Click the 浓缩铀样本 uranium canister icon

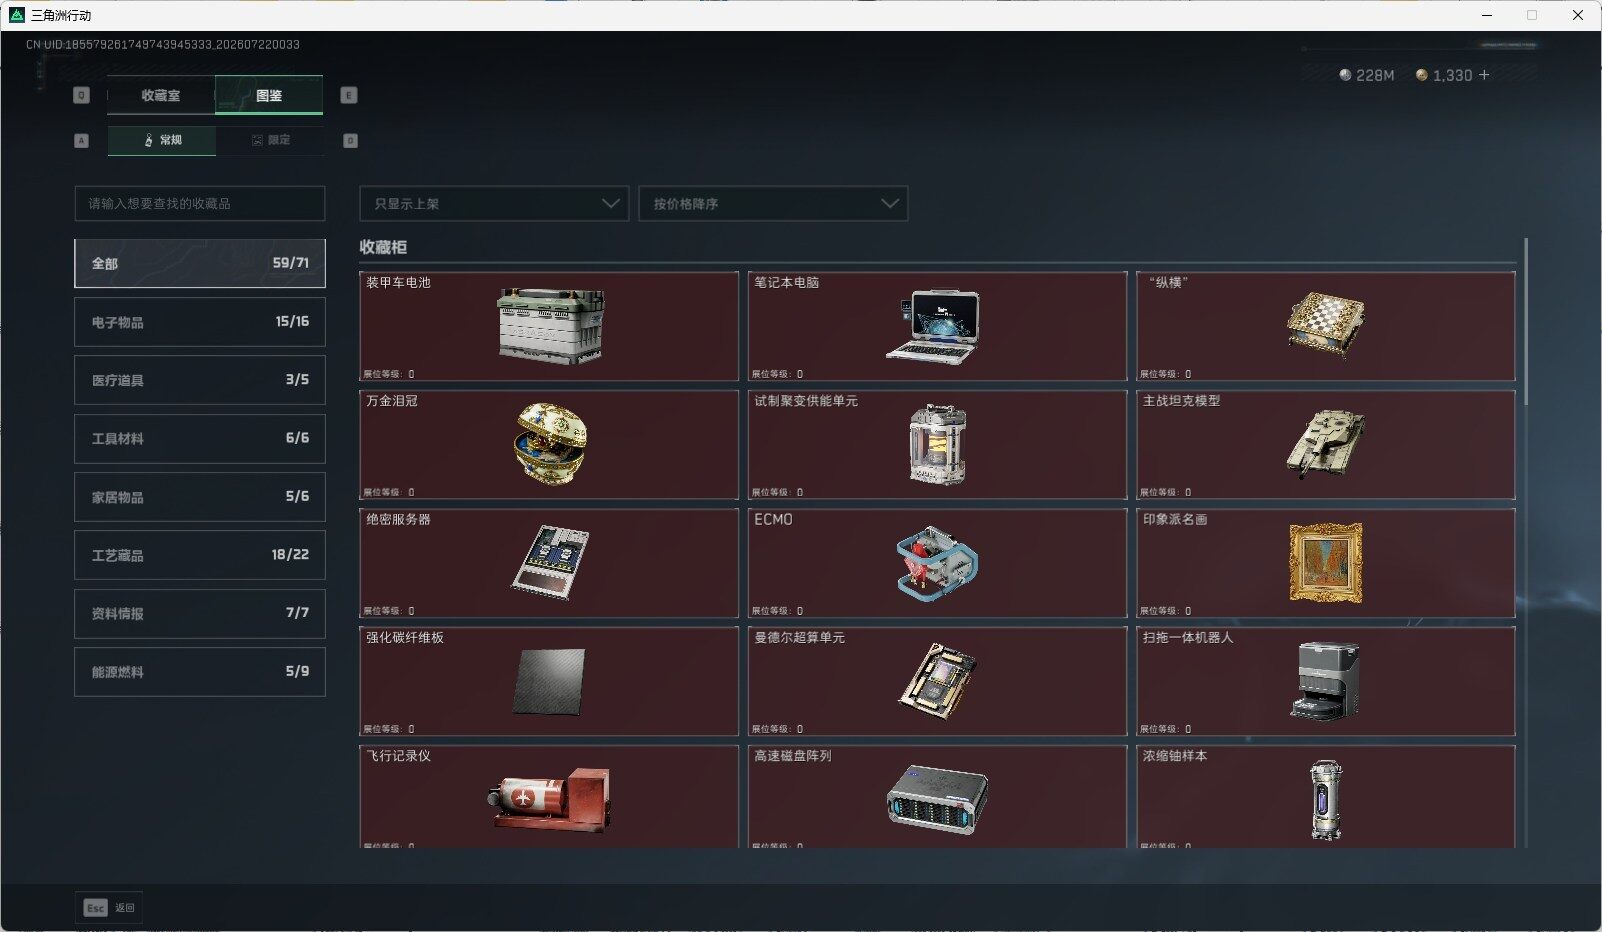[1326, 800]
